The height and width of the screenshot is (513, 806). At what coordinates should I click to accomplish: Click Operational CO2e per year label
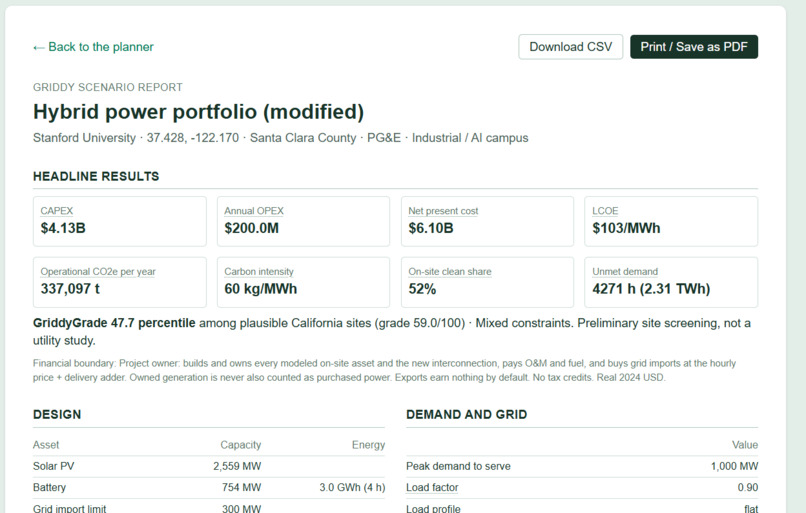[98, 271]
